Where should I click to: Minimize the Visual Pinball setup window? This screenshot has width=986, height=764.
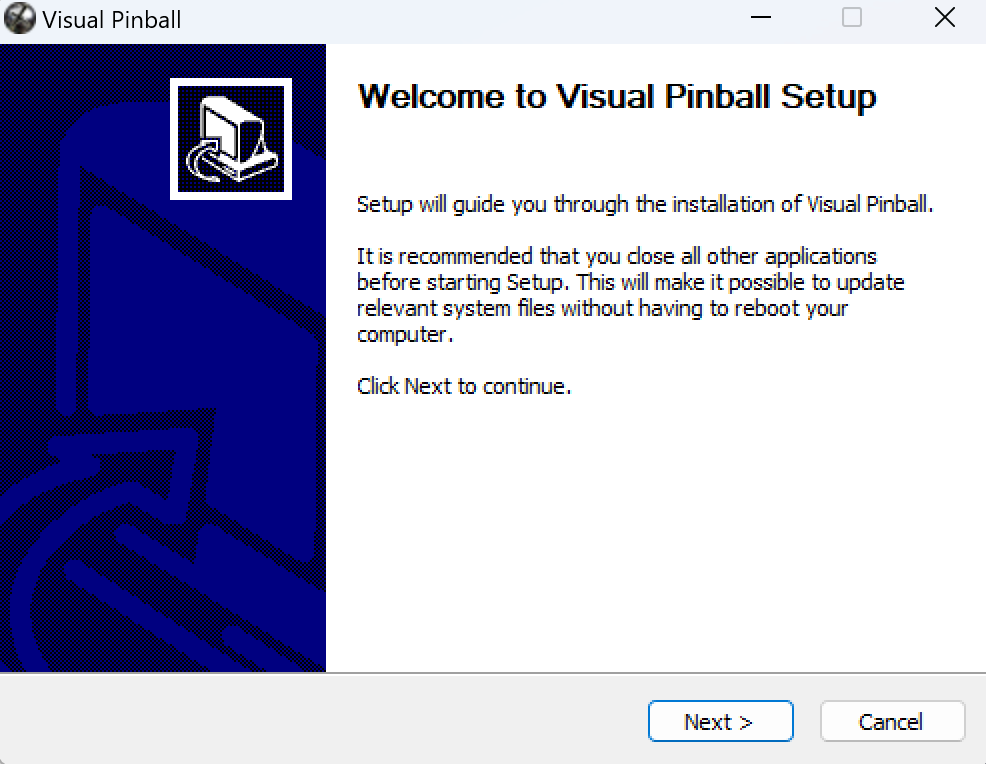pos(760,18)
